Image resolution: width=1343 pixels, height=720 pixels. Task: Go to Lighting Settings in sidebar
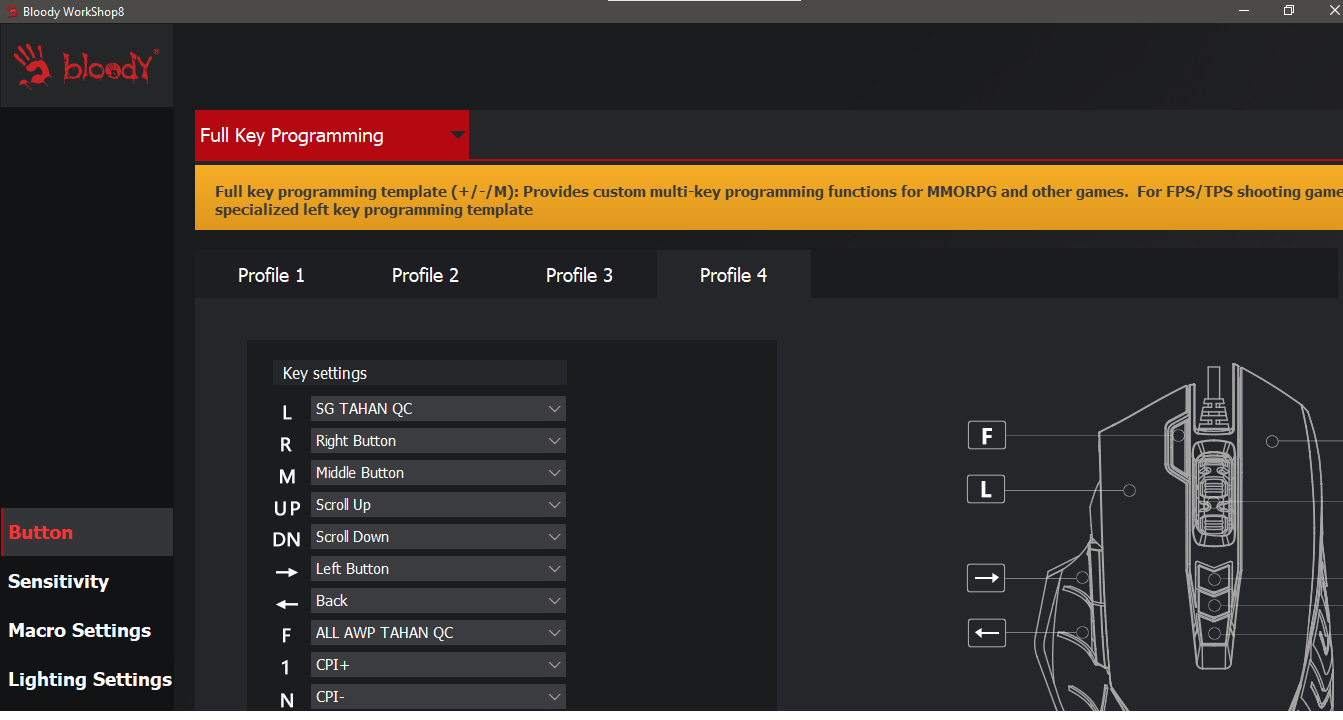(x=86, y=679)
